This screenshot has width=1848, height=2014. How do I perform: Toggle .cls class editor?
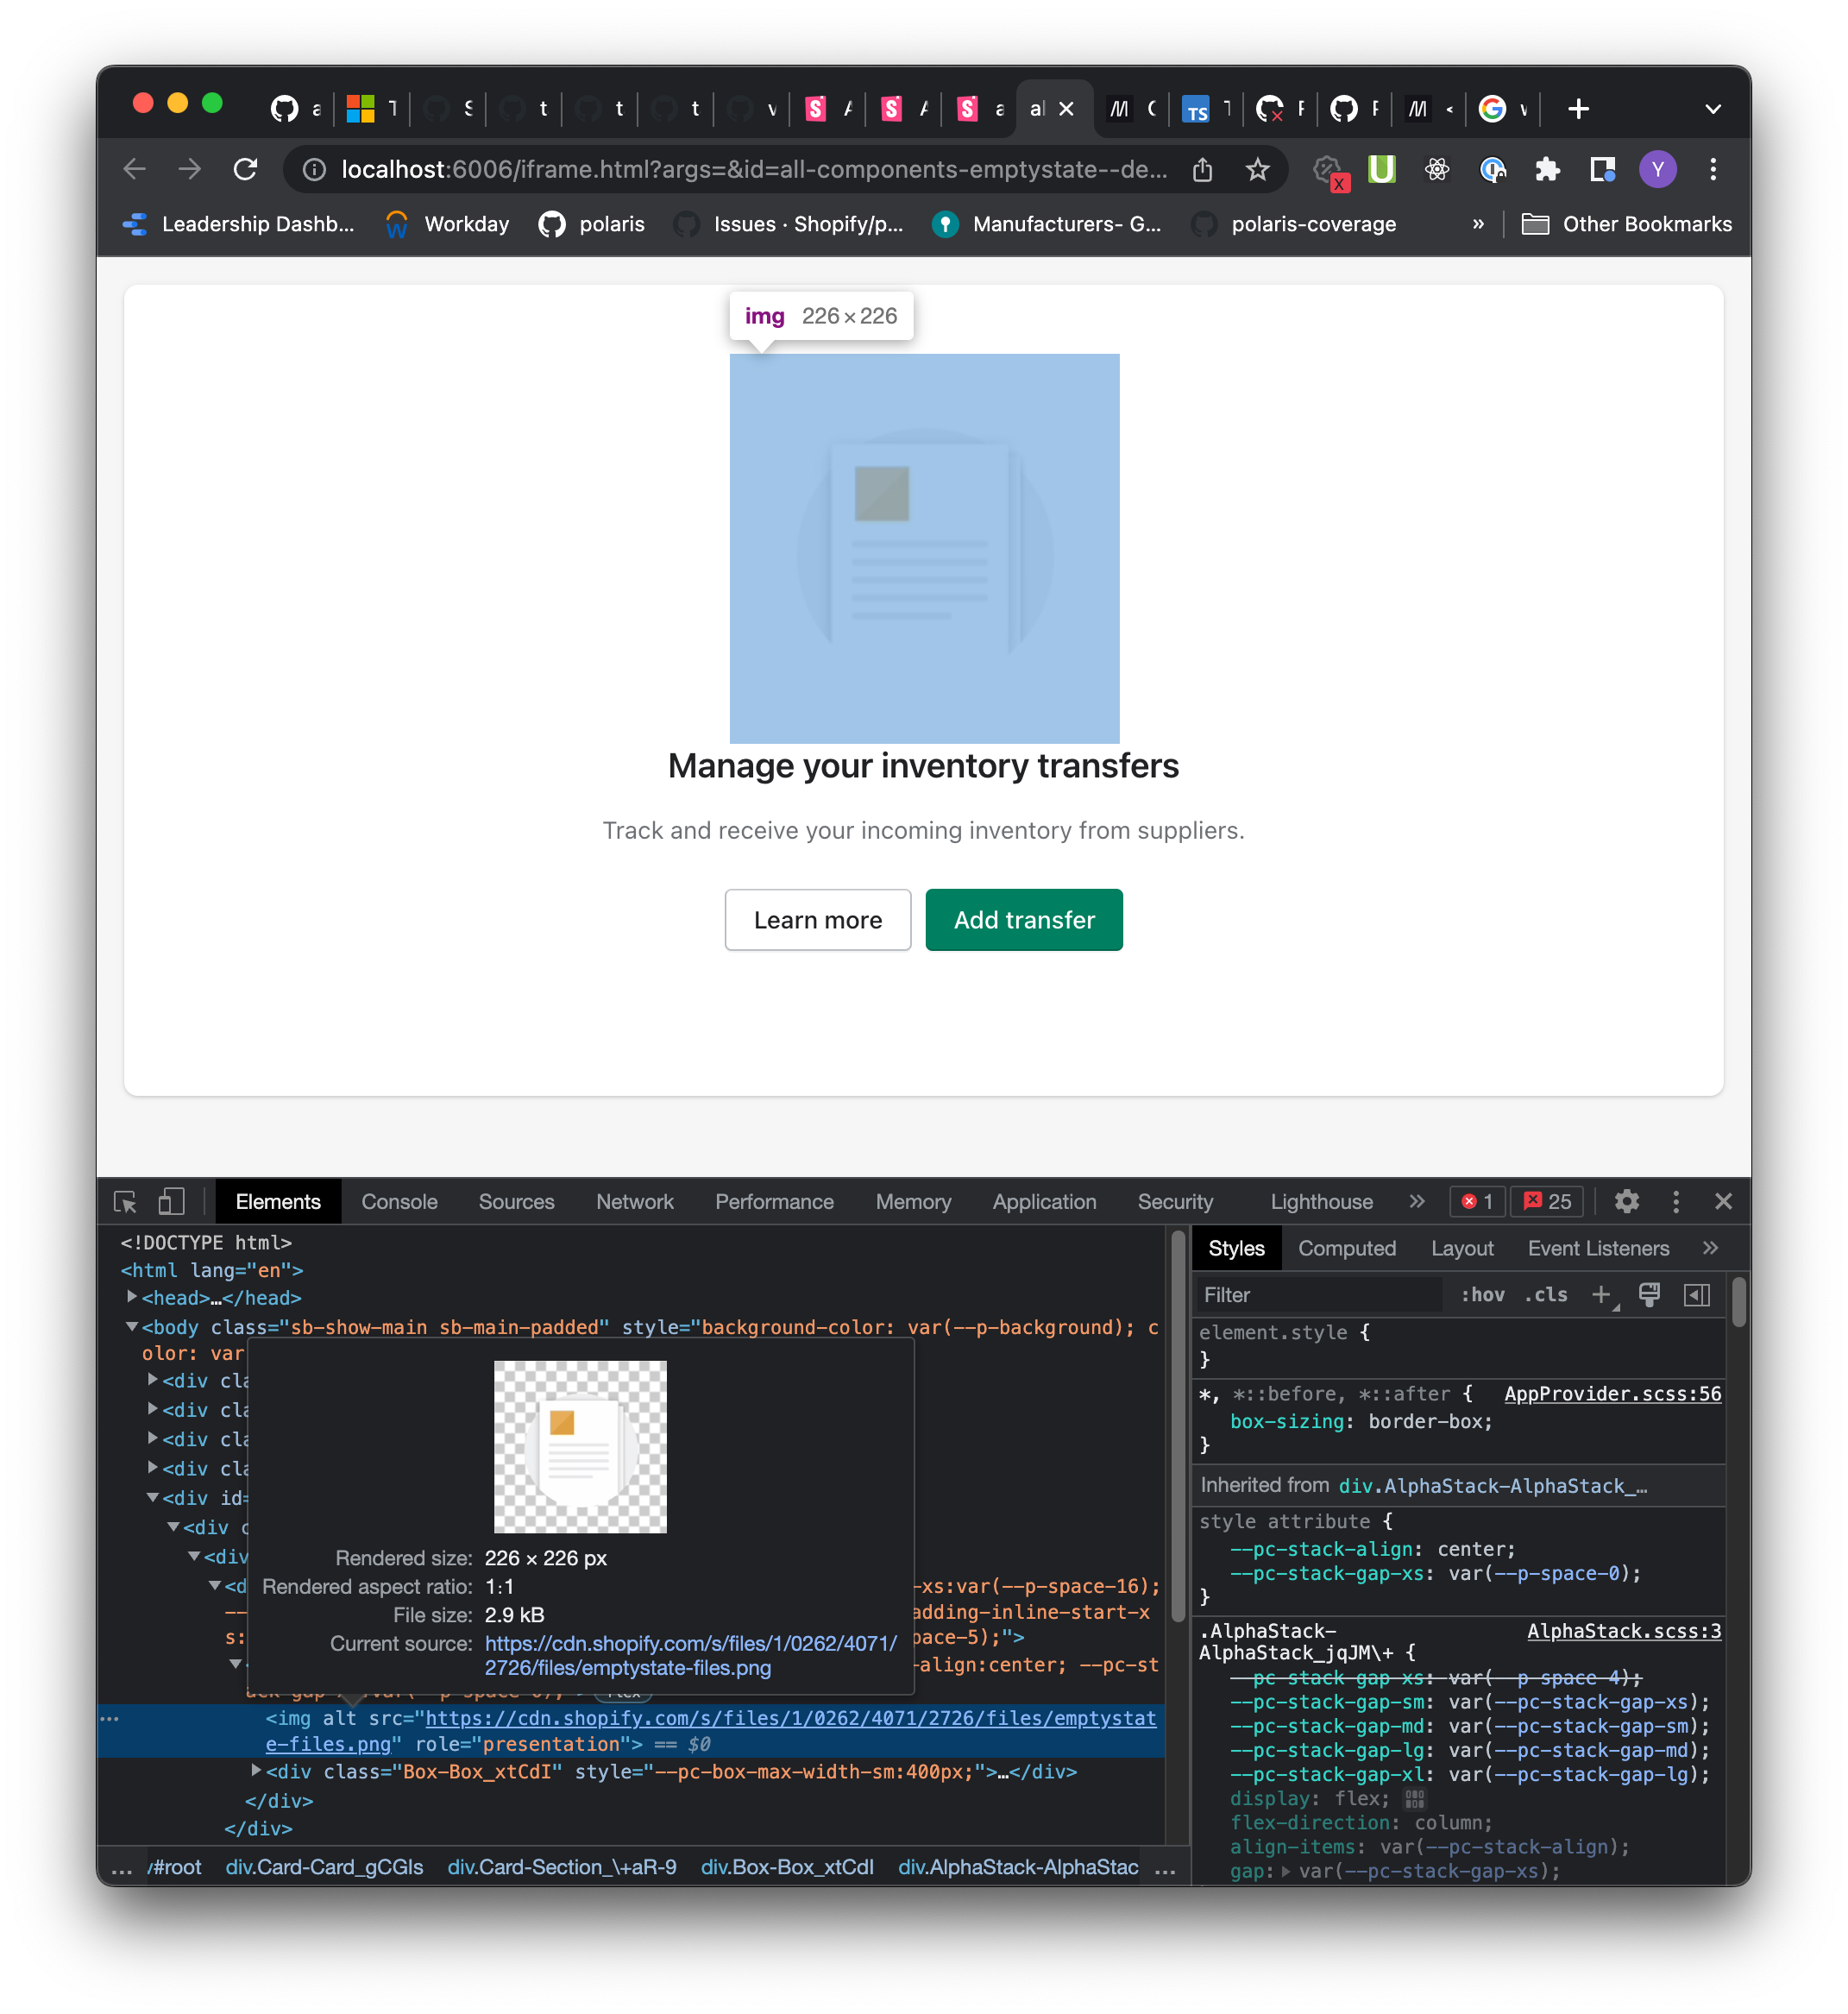pyautogui.click(x=1545, y=1295)
